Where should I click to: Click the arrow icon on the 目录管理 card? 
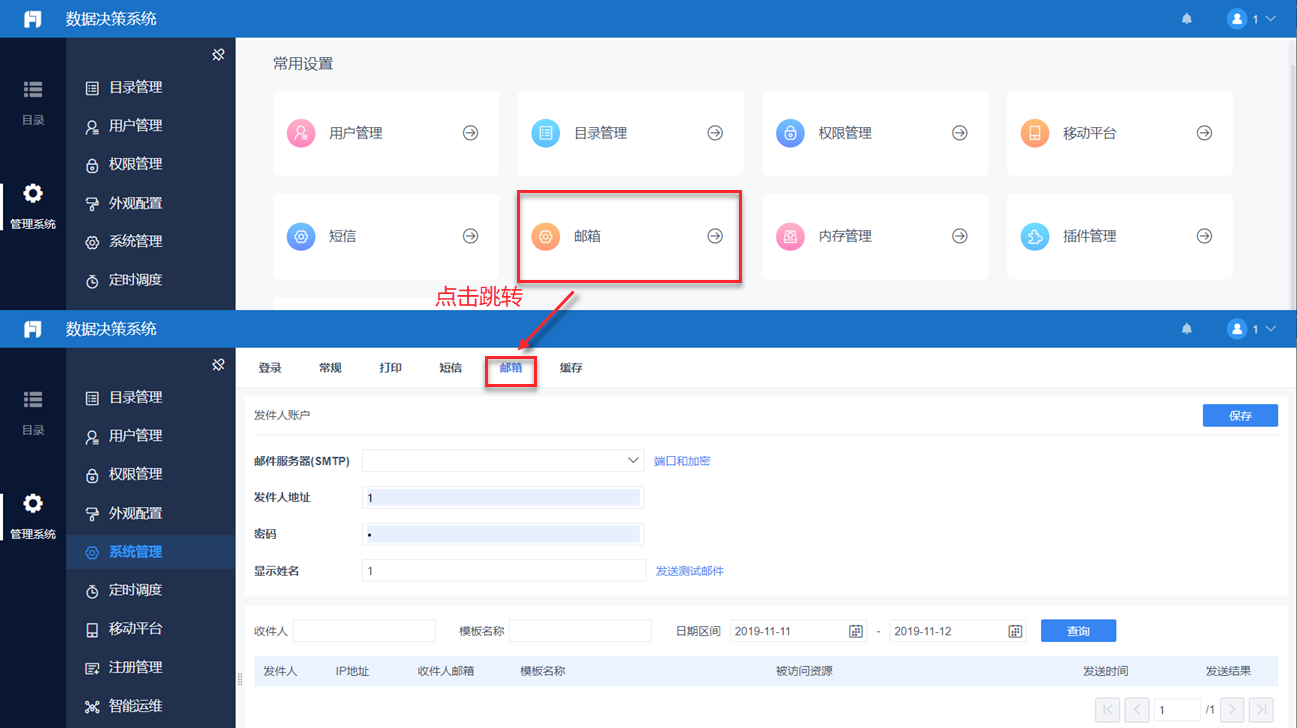click(715, 133)
